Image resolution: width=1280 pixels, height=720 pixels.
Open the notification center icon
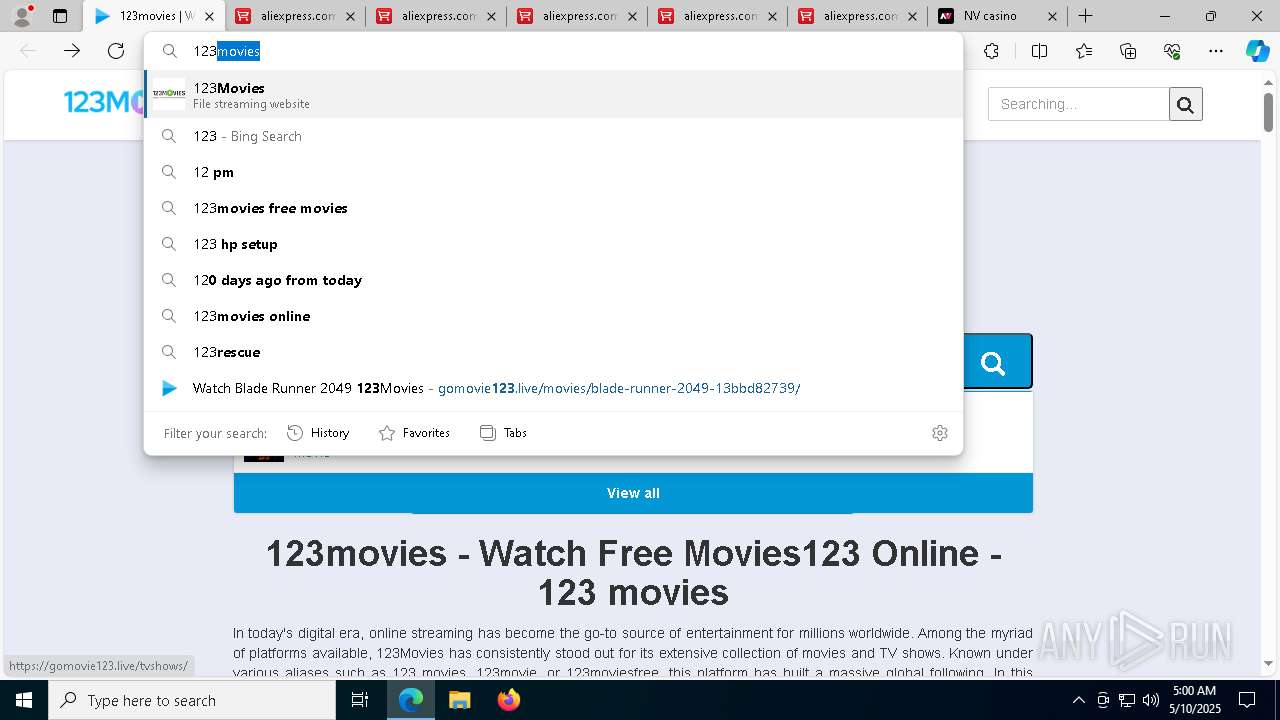1247,700
